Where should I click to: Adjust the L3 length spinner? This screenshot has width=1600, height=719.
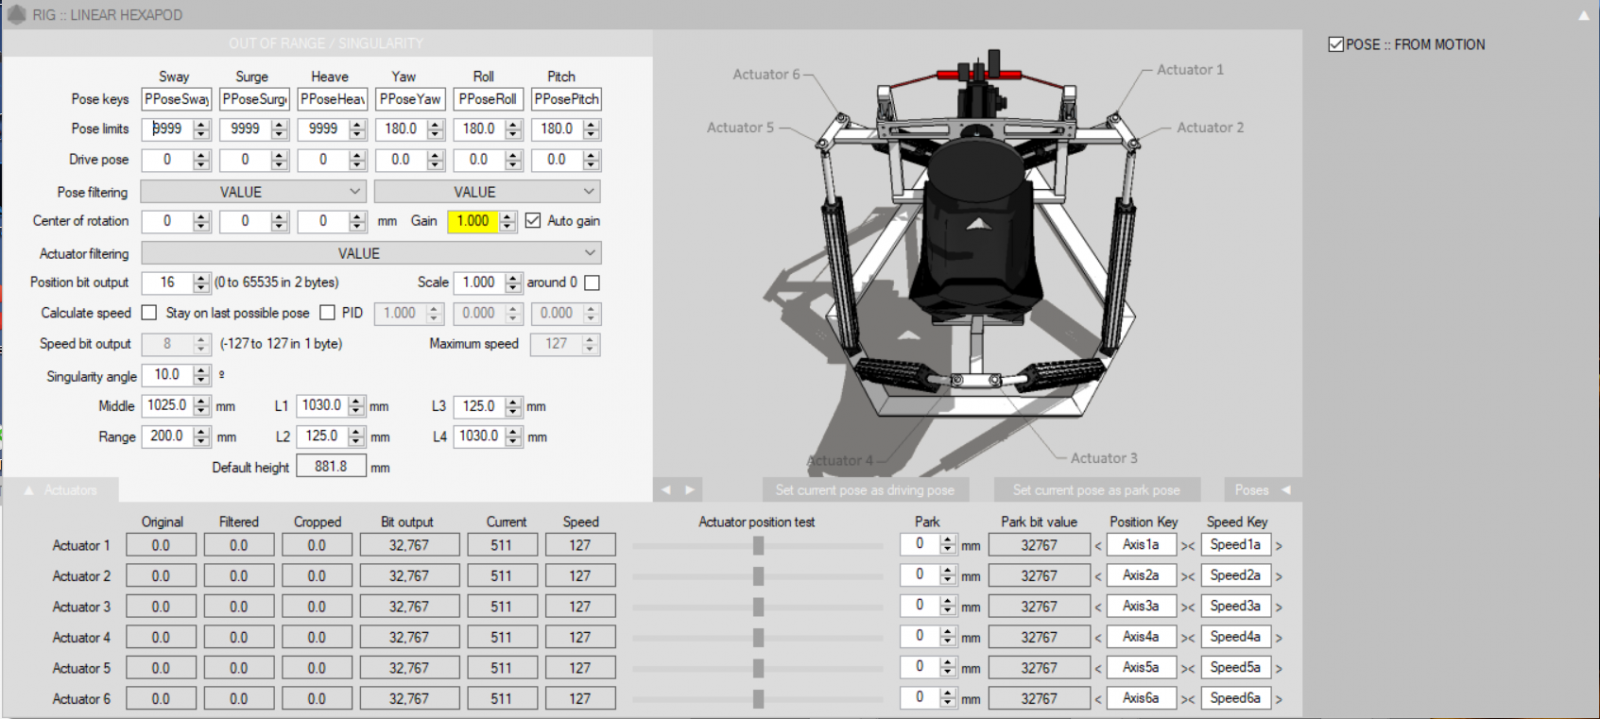513,406
